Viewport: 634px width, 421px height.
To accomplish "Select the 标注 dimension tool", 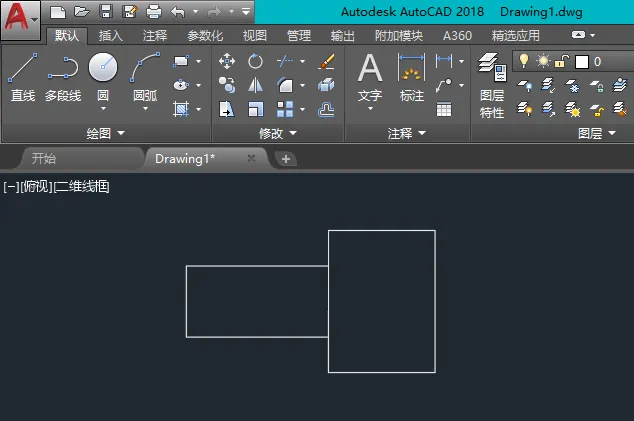I will tap(412, 78).
